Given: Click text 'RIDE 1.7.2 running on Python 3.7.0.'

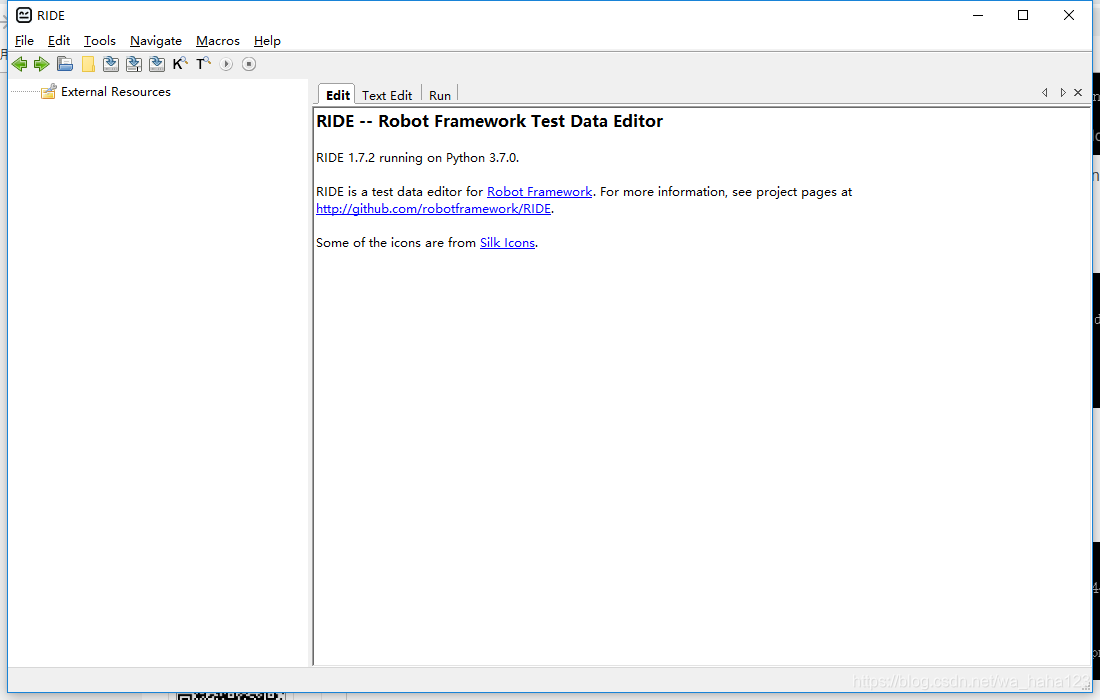Looking at the screenshot, I should 417,158.
